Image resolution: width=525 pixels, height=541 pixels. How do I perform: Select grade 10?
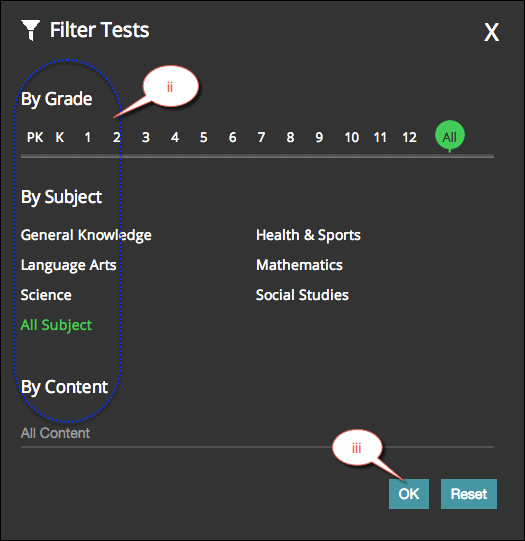352,137
